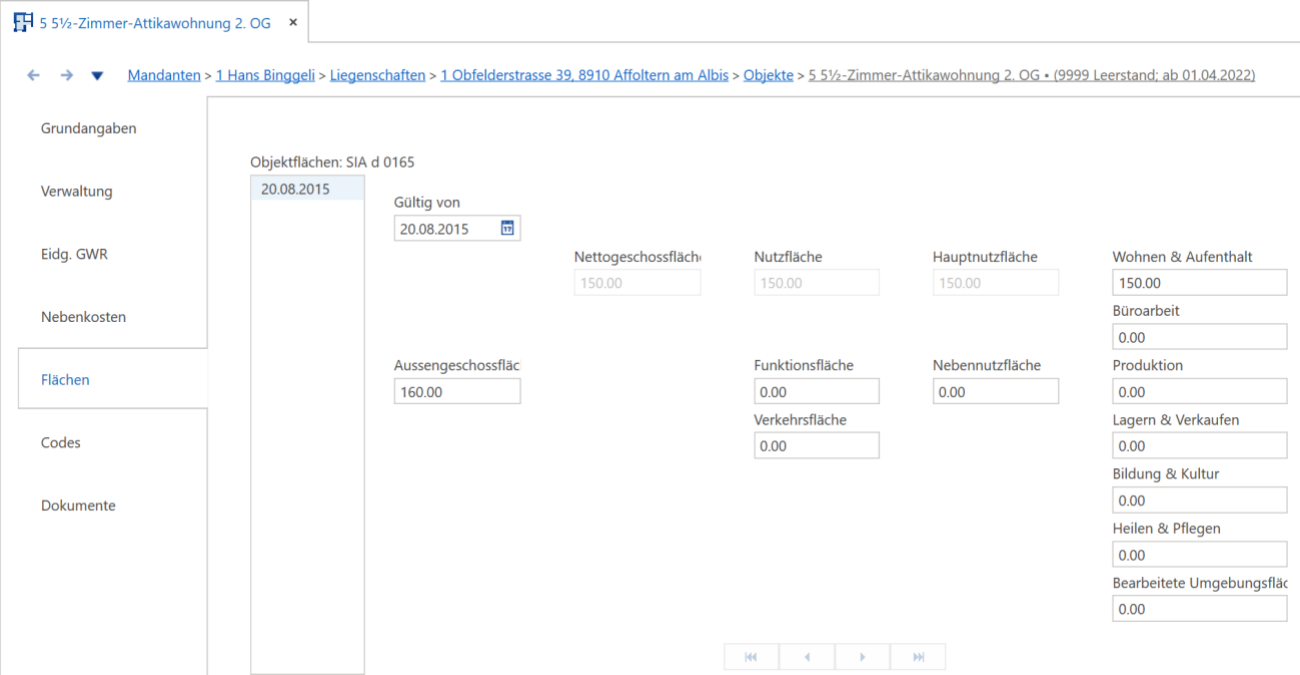1300x675 pixels.
Task: Click the back navigation arrow
Action: pyautogui.click(x=33, y=75)
